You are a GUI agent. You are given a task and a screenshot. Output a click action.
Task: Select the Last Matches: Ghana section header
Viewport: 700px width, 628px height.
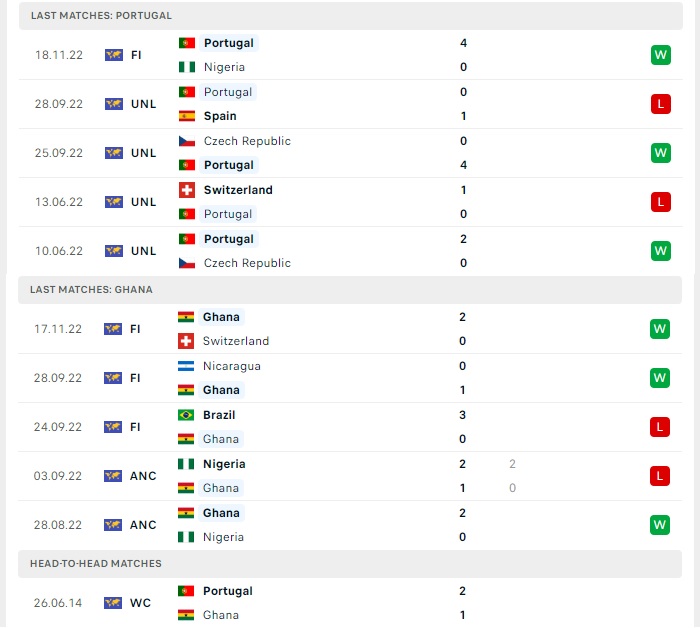tap(92, 289)
